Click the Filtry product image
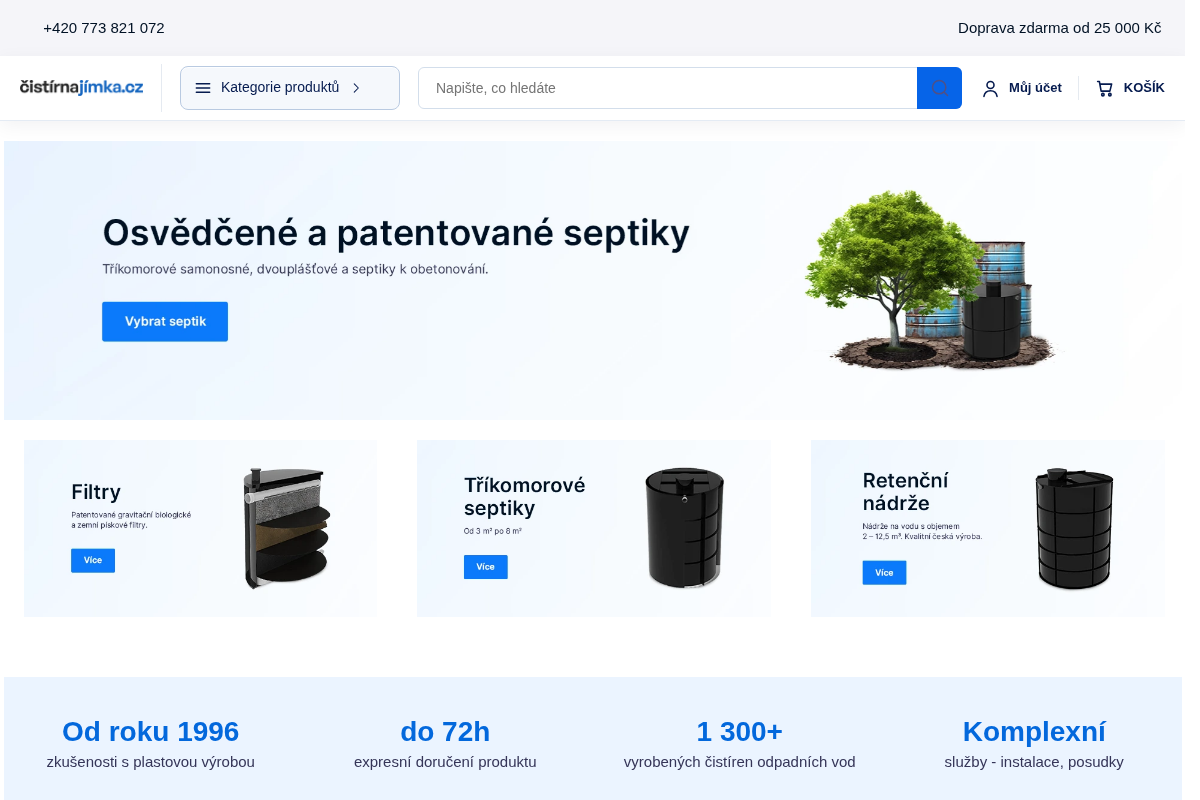The image size is (1200, 800). tap(286, 528)
